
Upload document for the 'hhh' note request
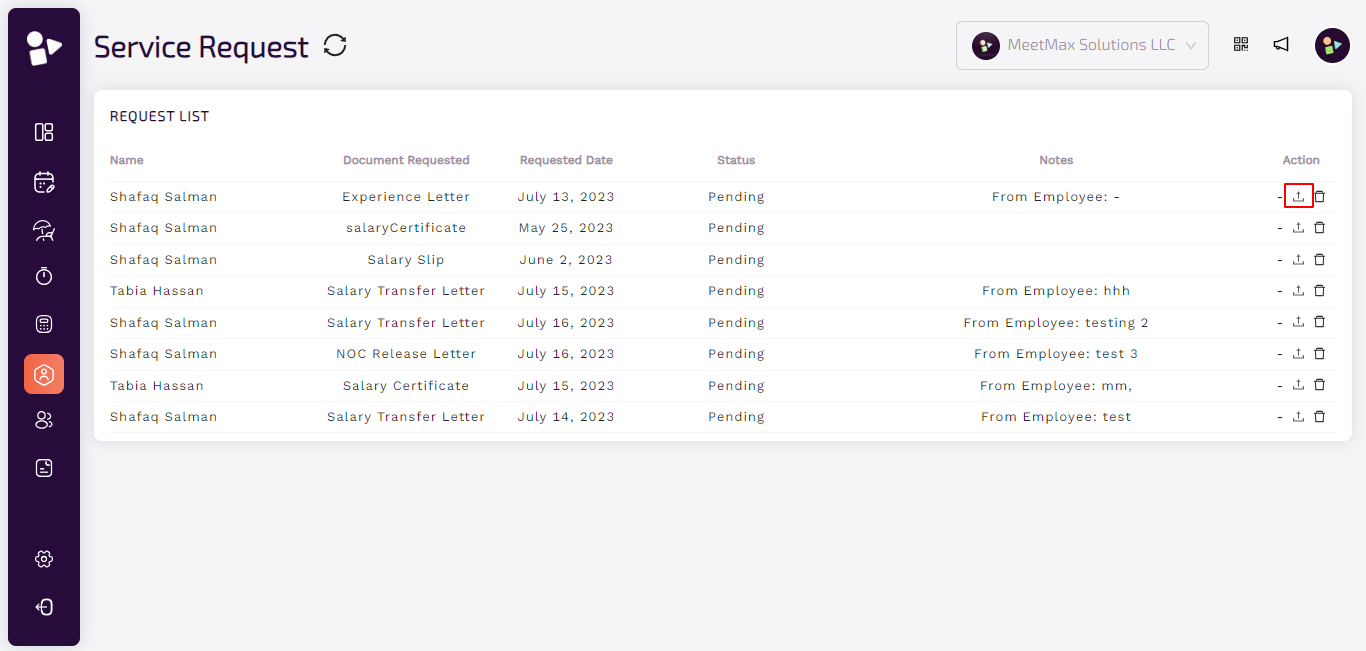(x=1298, y=291)
